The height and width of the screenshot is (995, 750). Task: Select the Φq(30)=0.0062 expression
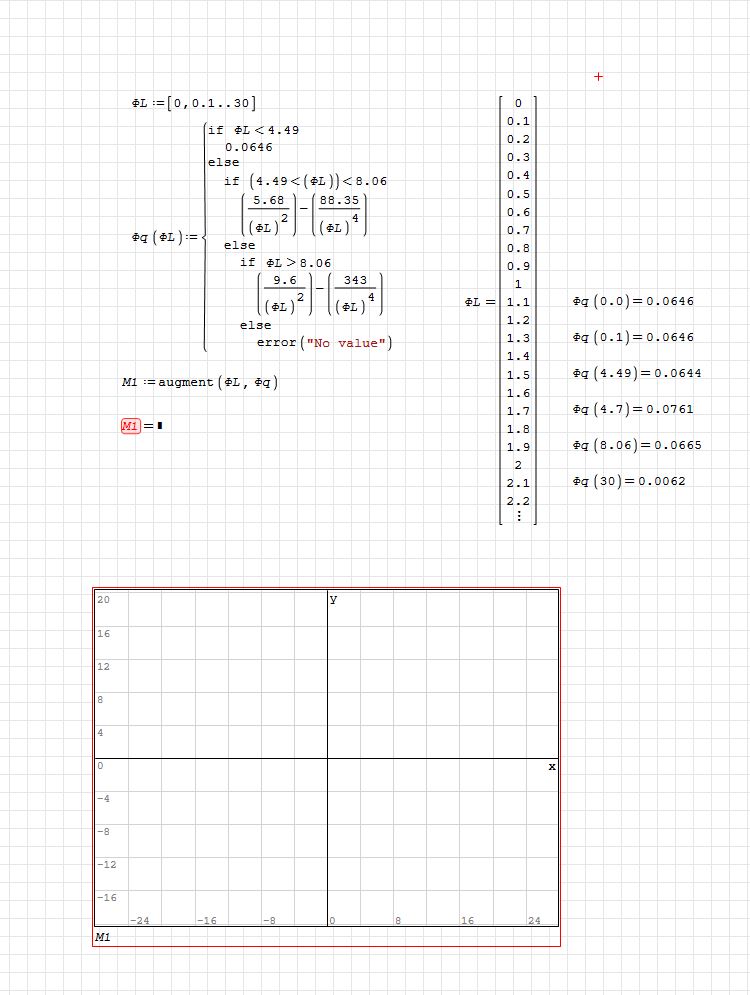[x=628, y=481]
